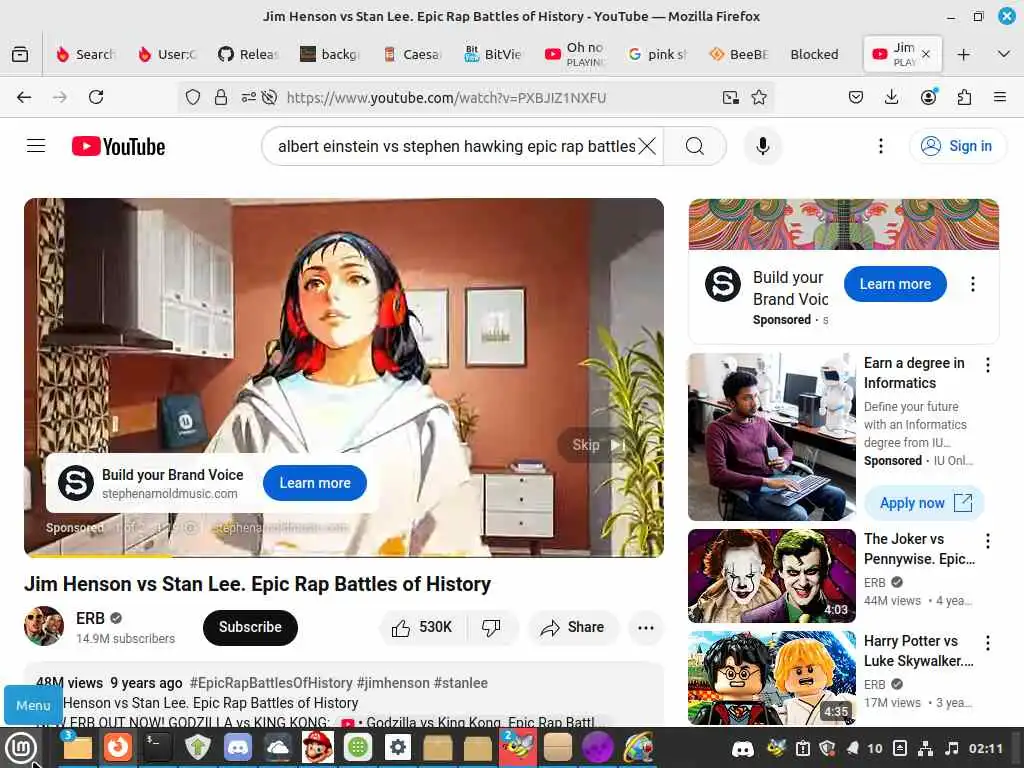
Task: Close the active Jim Henson tab
Action: [926, 54]
